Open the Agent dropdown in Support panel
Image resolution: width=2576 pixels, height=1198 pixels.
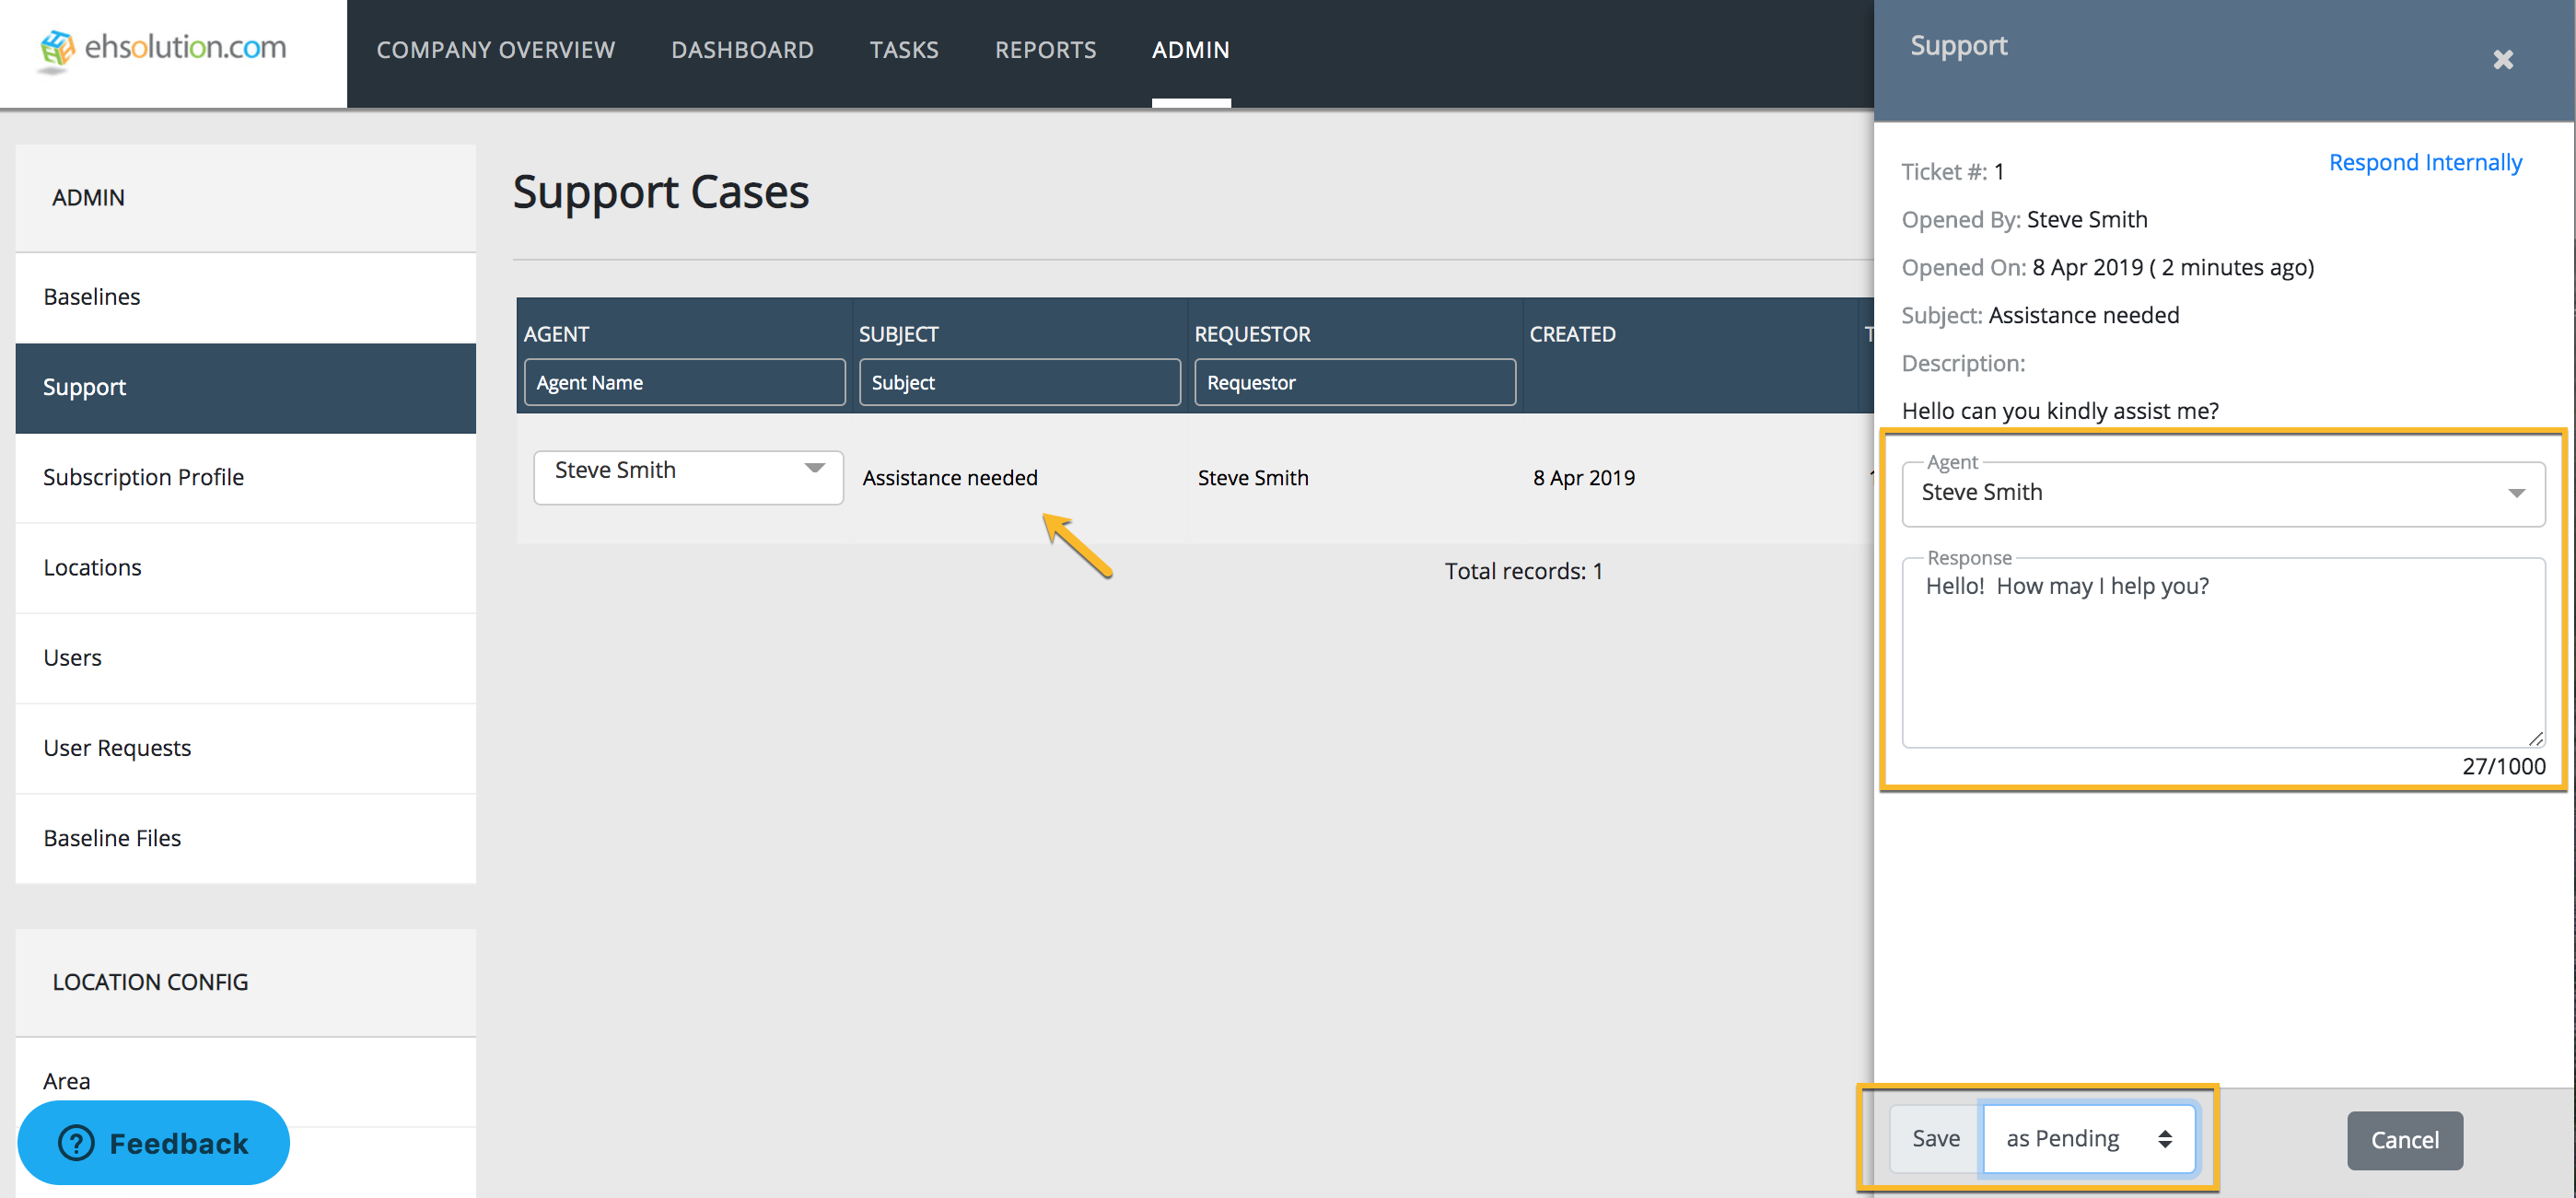[2222, 493]
